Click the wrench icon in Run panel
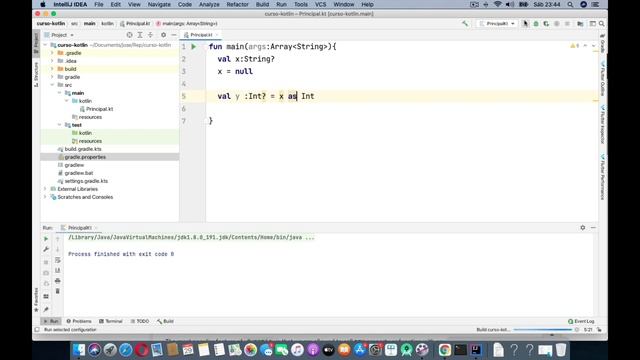Viewport: 640px width, 360px height. 46,249
